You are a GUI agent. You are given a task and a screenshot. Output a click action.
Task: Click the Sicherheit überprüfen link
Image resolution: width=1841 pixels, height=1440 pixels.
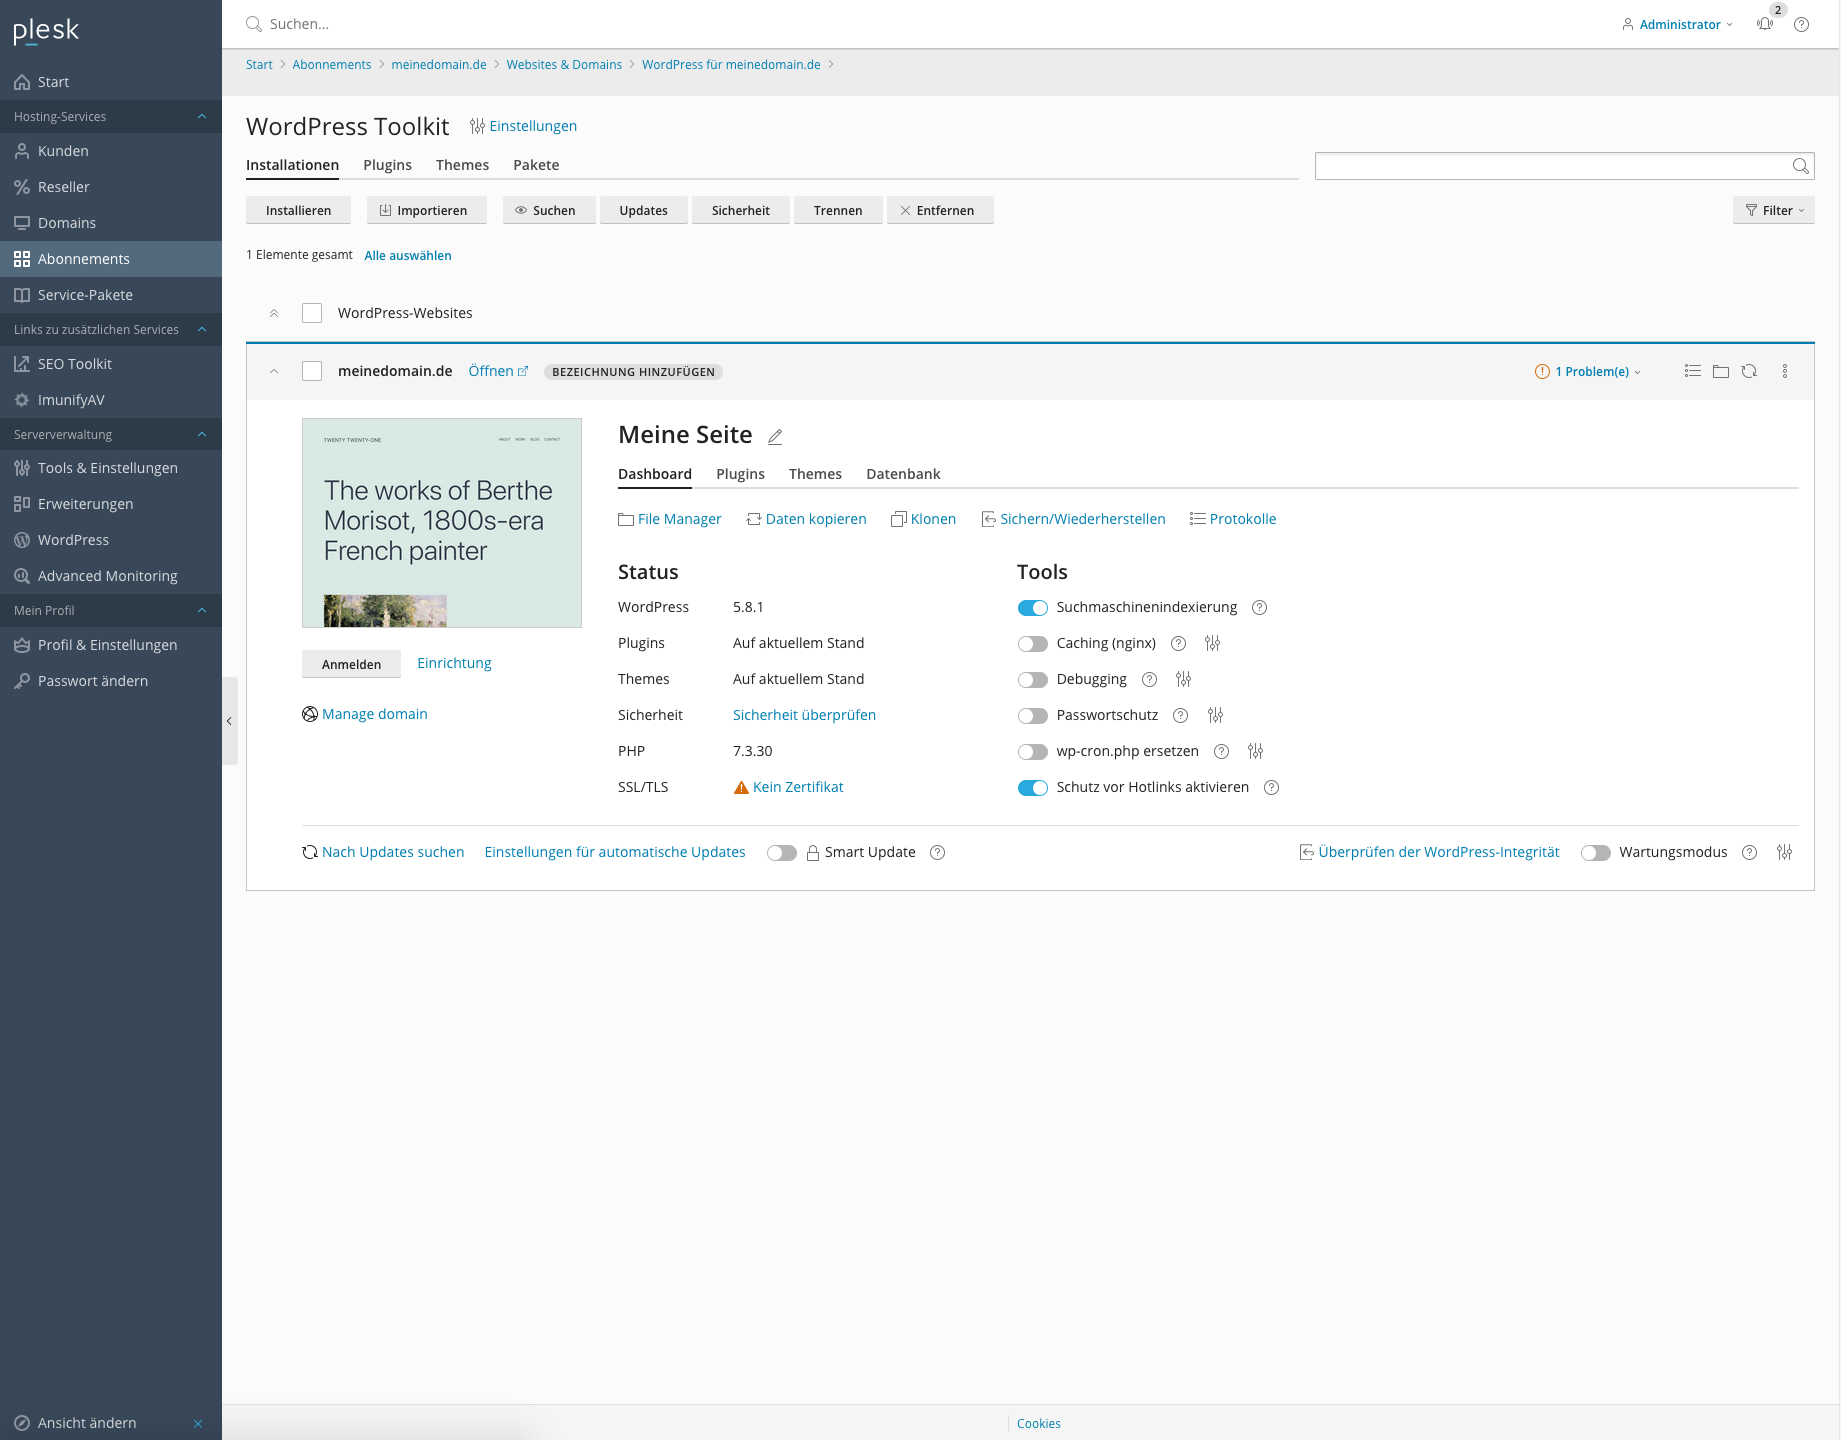(804, 715)
